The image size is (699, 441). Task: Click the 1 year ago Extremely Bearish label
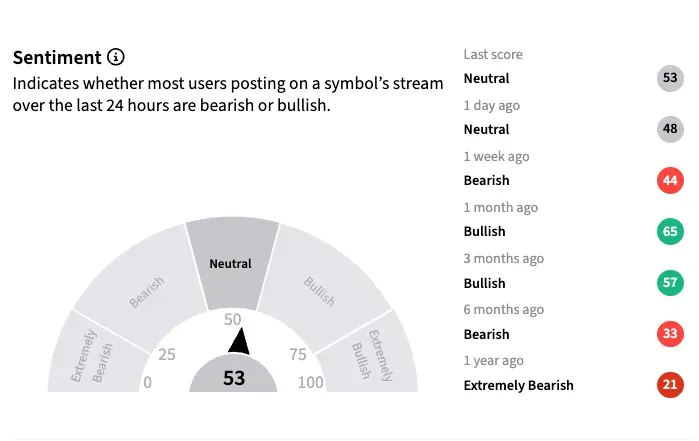coord(519,385)
